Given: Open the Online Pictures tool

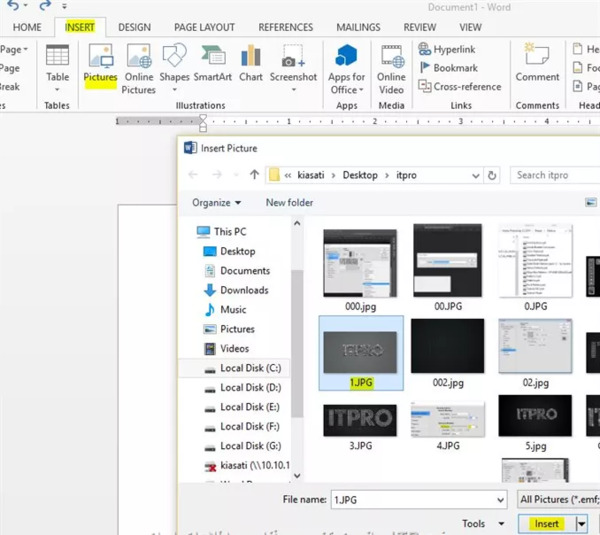Looking at the screenshot, I should tap(139, 69).
